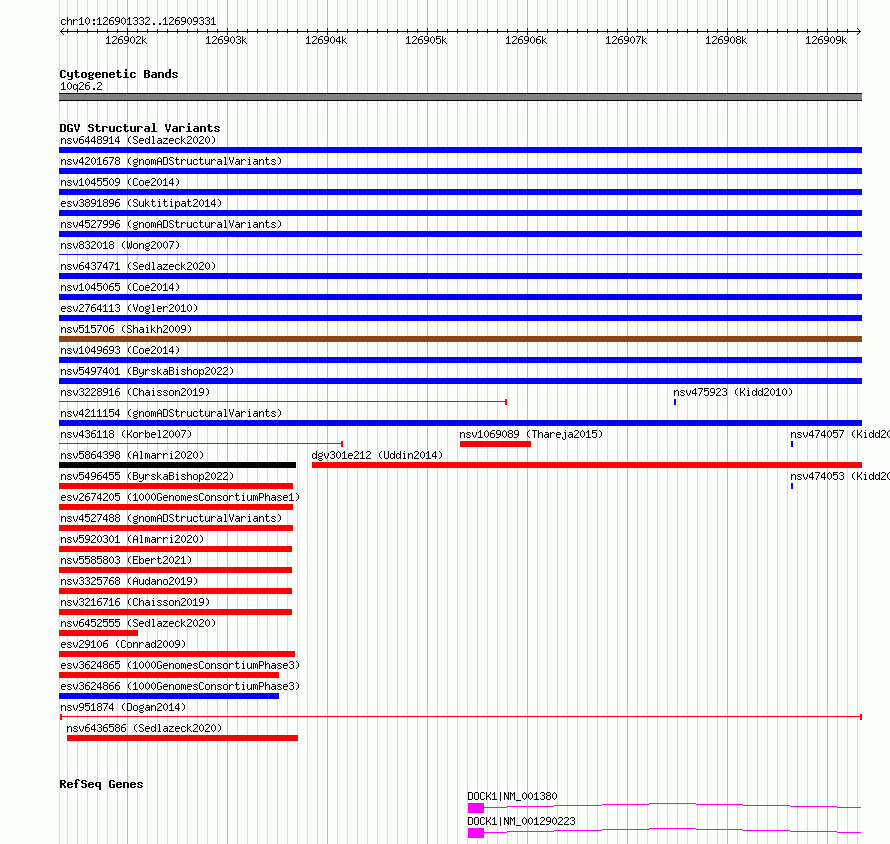Screen dimensions: 890x844
Task: Open variant nsv6448914 (Sedlazeck2020)
Action: (x=138, y=140)
